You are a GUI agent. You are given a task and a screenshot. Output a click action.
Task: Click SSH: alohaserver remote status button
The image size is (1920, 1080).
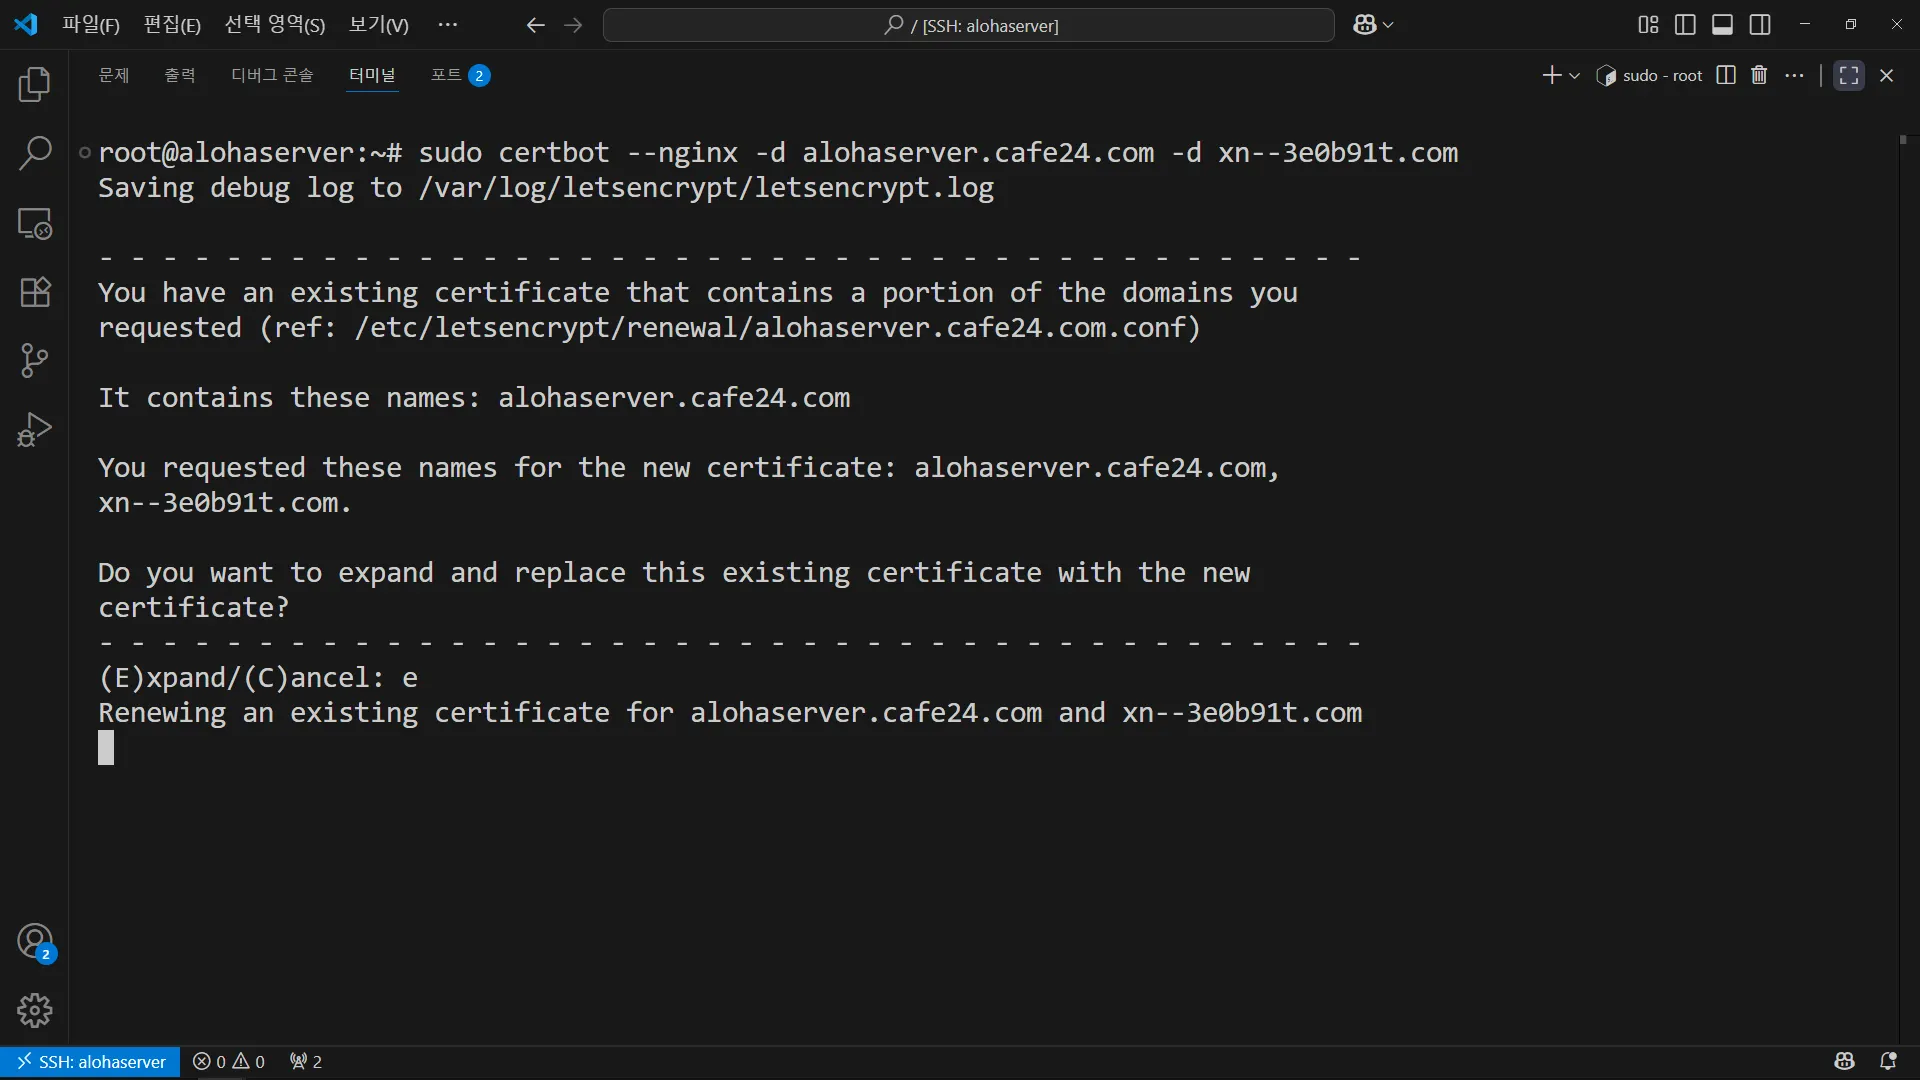click(x=91, y=1061)
